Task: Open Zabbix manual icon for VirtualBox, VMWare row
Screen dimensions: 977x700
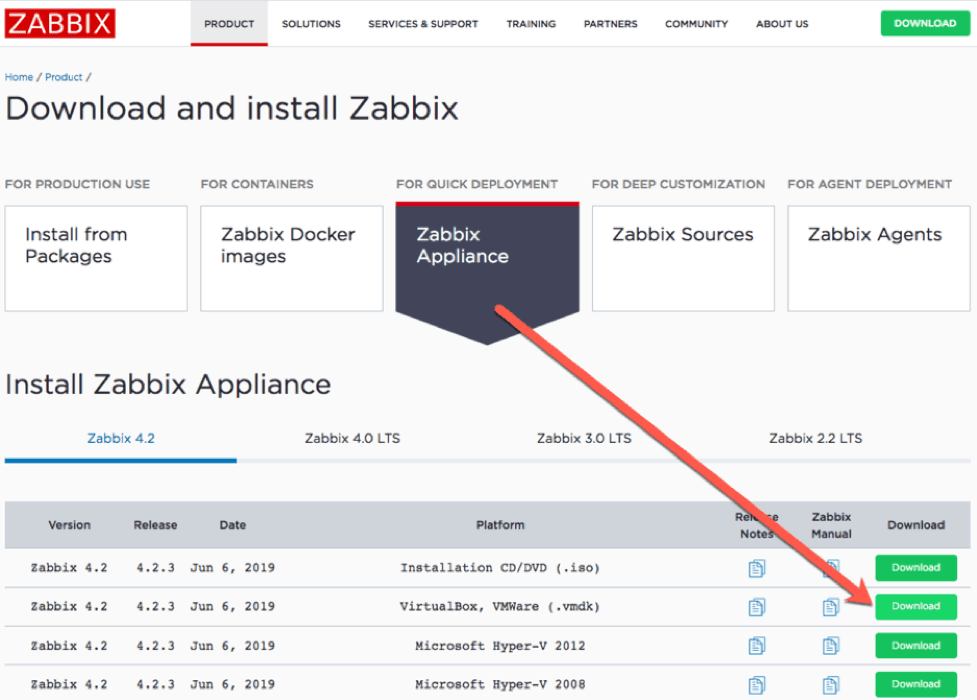Action: pyautogui.click(x=831, y=607)
